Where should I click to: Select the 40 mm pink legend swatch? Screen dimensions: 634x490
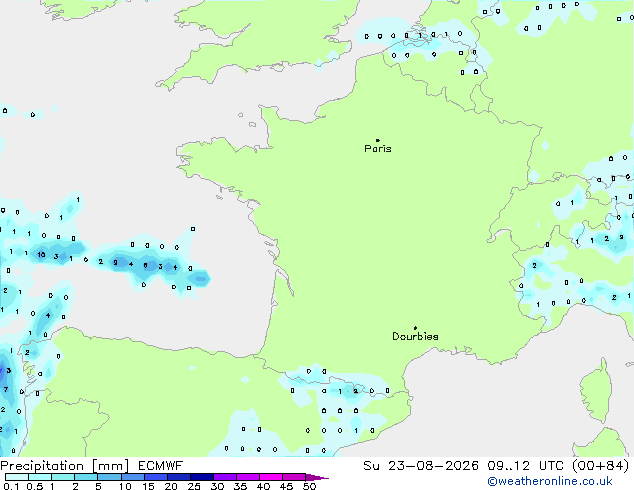271,477
